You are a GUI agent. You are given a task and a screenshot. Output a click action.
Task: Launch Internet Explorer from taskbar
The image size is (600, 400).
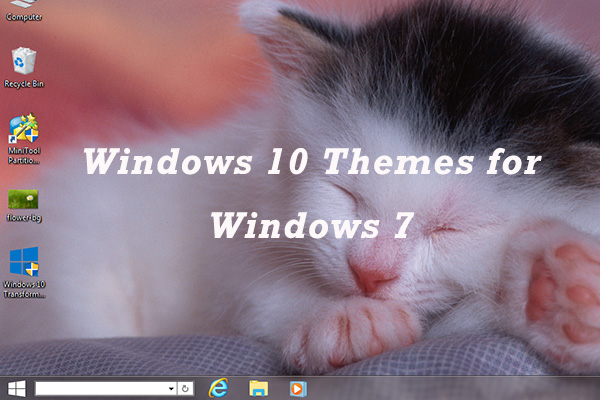pos(218,388)
